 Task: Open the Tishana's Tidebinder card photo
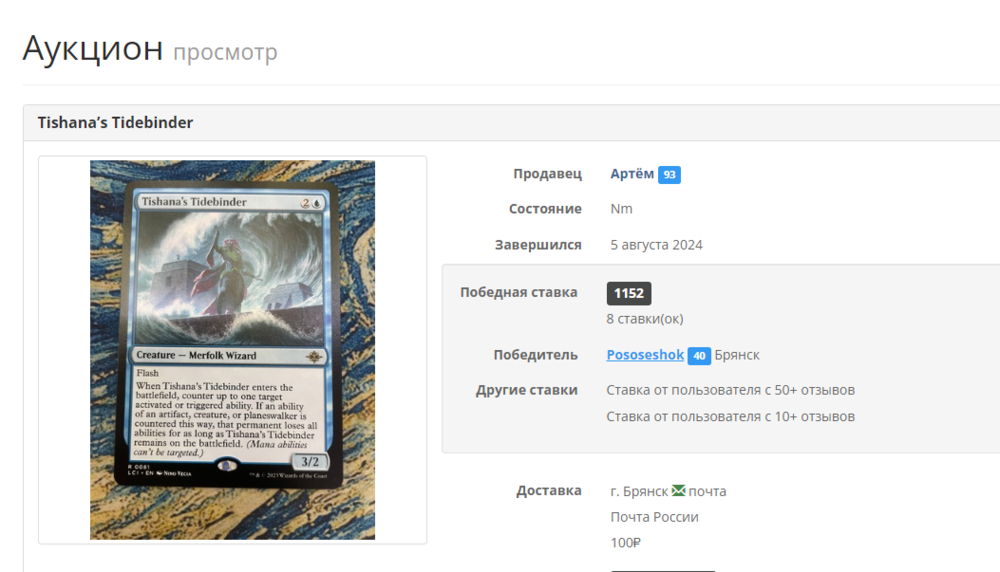click(232, 349)
